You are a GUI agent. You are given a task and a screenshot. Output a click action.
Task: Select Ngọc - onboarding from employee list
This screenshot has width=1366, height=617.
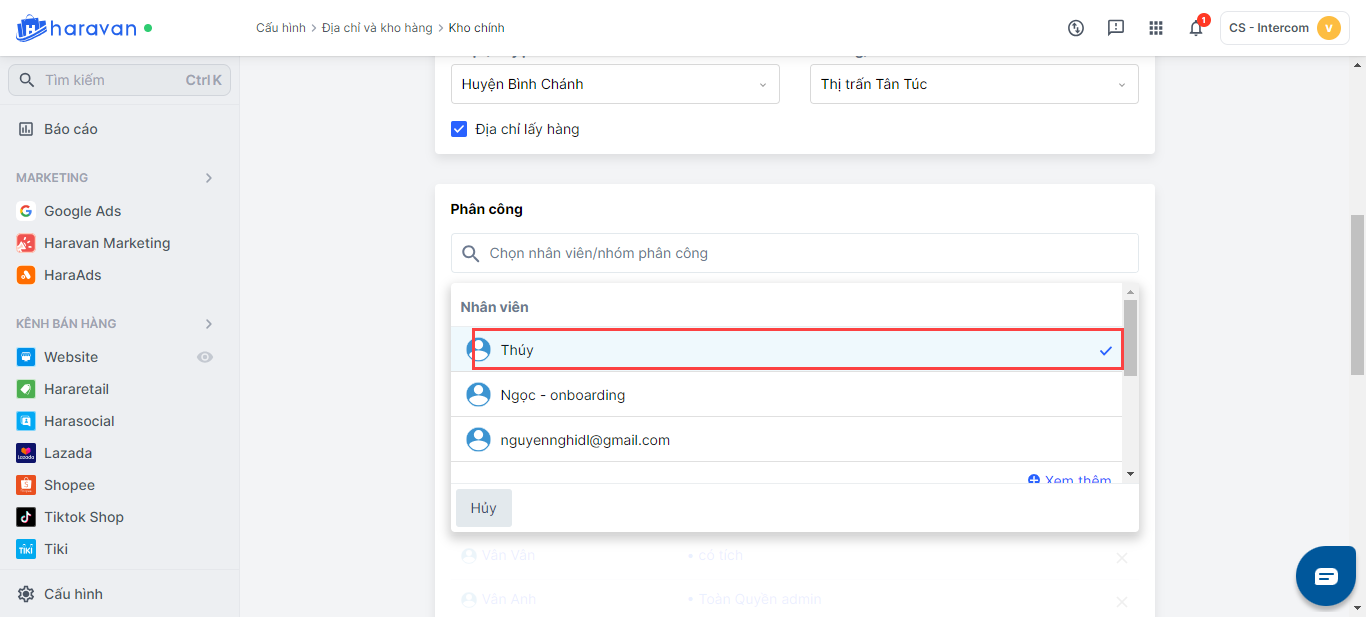pyautogui.click(x=562, y=395)
